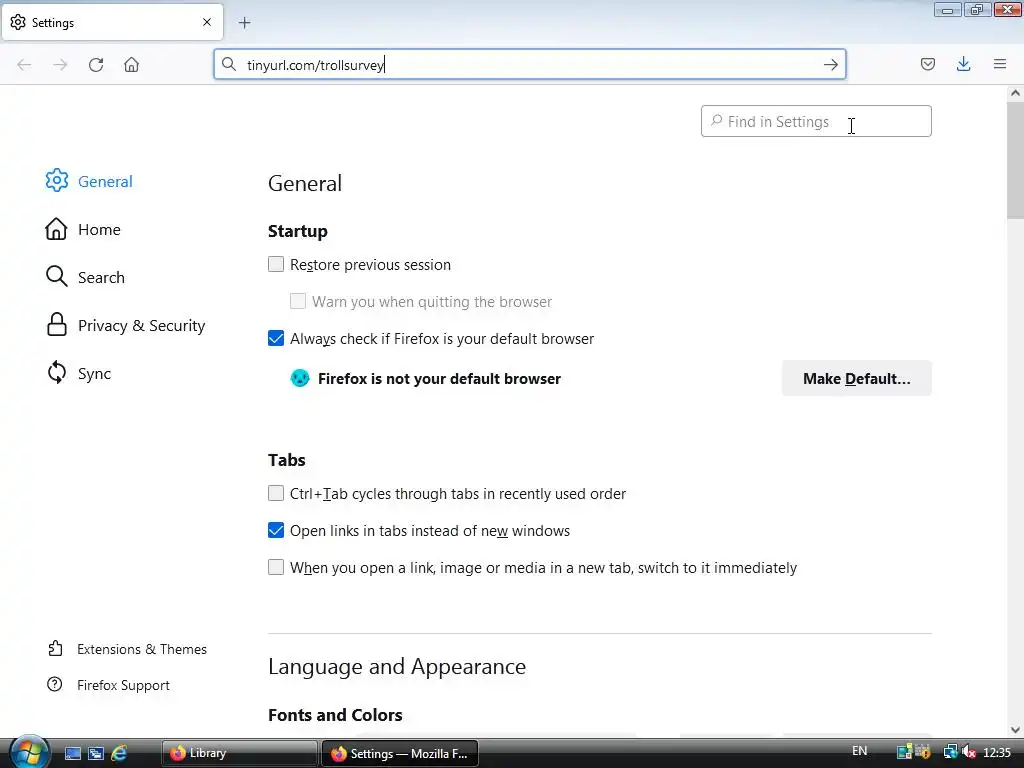Reload the current page
1024x768 pixels.
[x=96, y=65]
